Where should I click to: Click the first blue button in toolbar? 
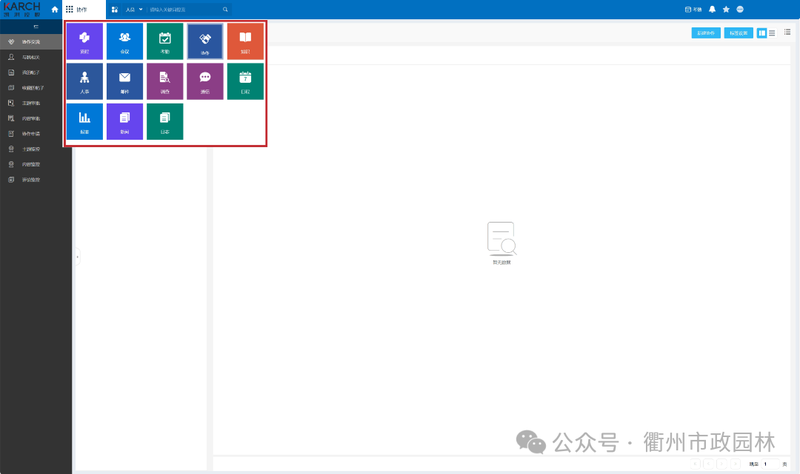click(706, 33)
